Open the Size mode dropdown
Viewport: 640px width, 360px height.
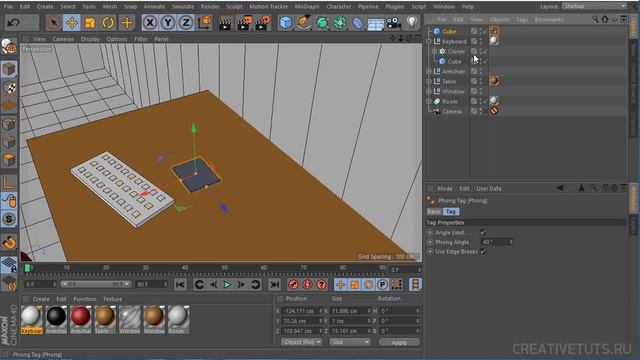click(x=350, y=342)
